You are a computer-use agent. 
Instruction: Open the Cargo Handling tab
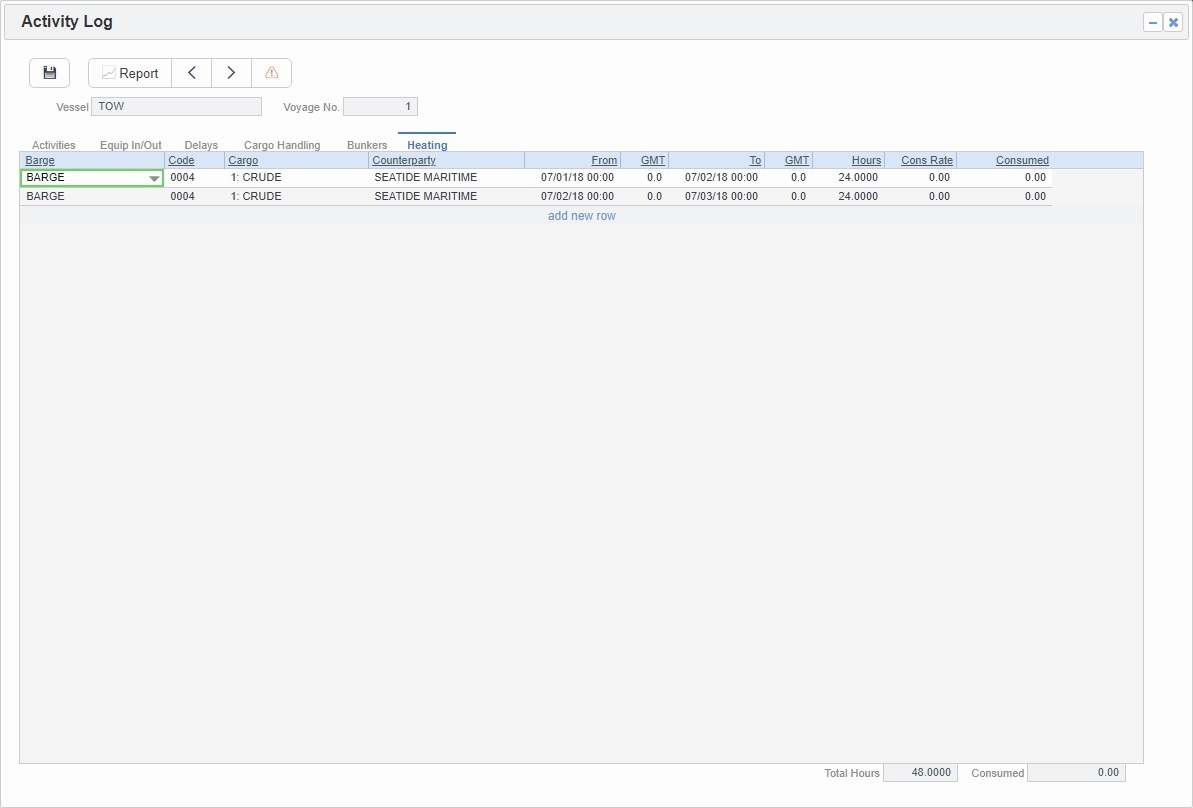(281, 144)
